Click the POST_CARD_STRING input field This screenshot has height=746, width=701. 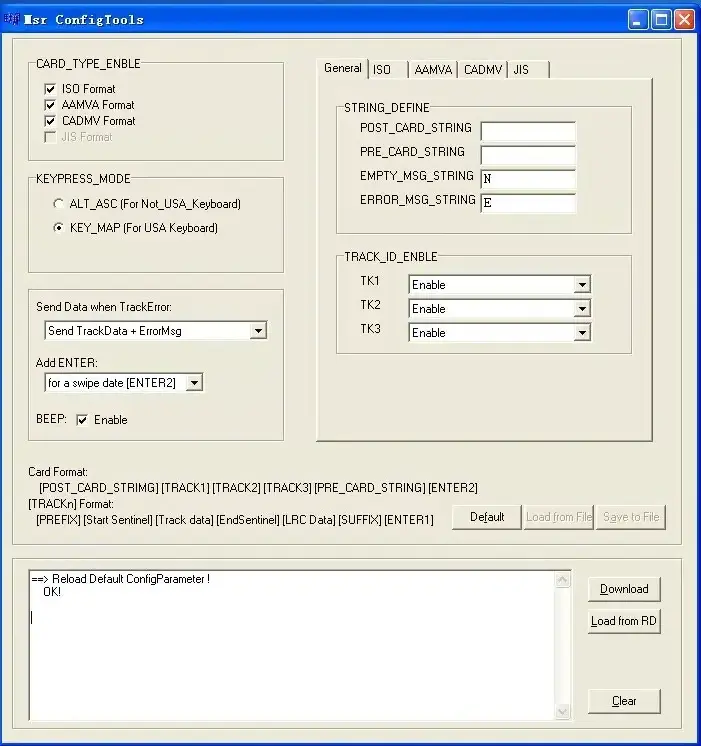tap(528, 132)
